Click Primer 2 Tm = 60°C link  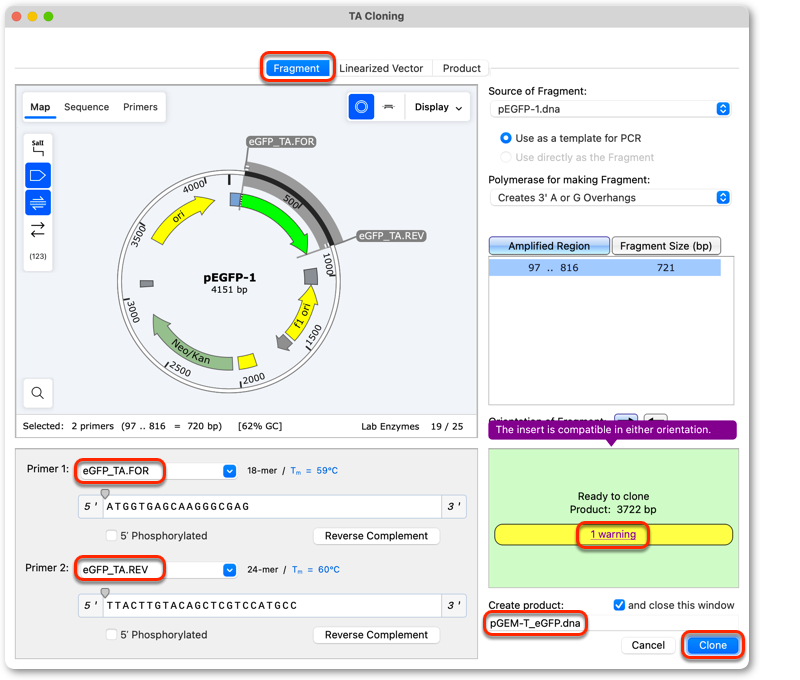click(x=316, y=570)
